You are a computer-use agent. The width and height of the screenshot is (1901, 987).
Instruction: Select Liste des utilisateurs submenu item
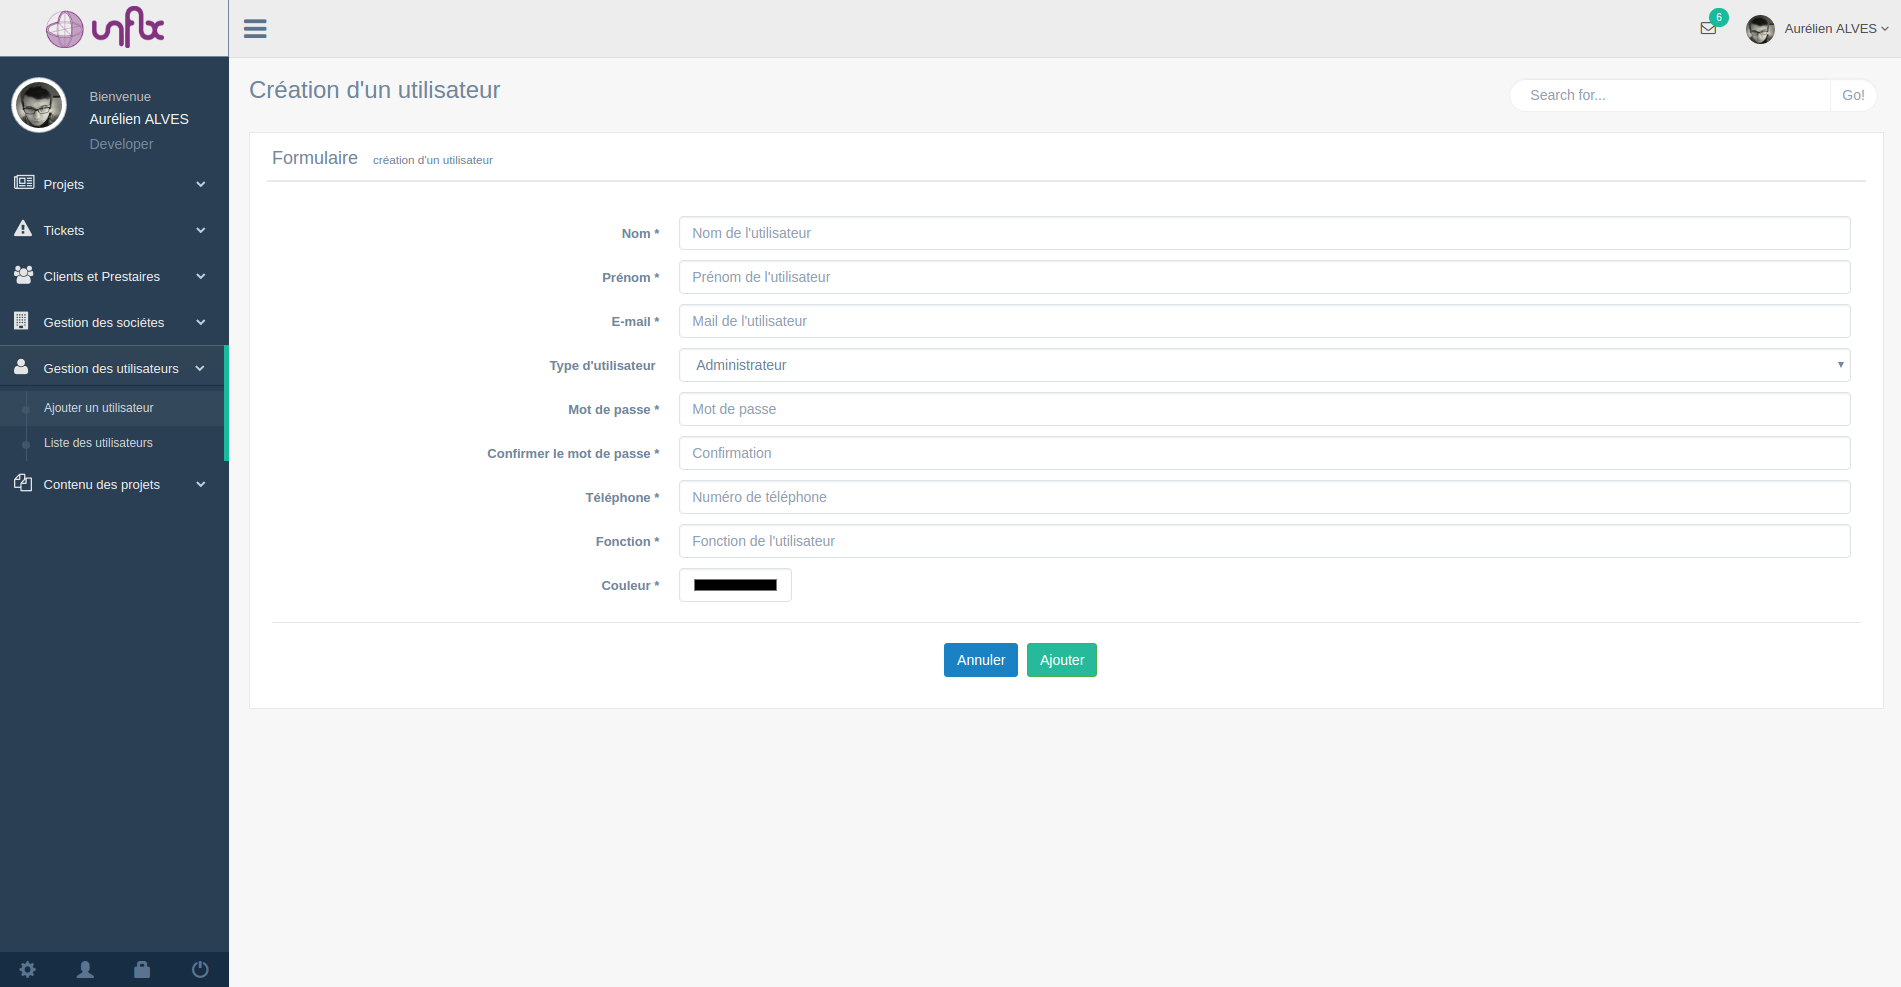coord(98,443)
